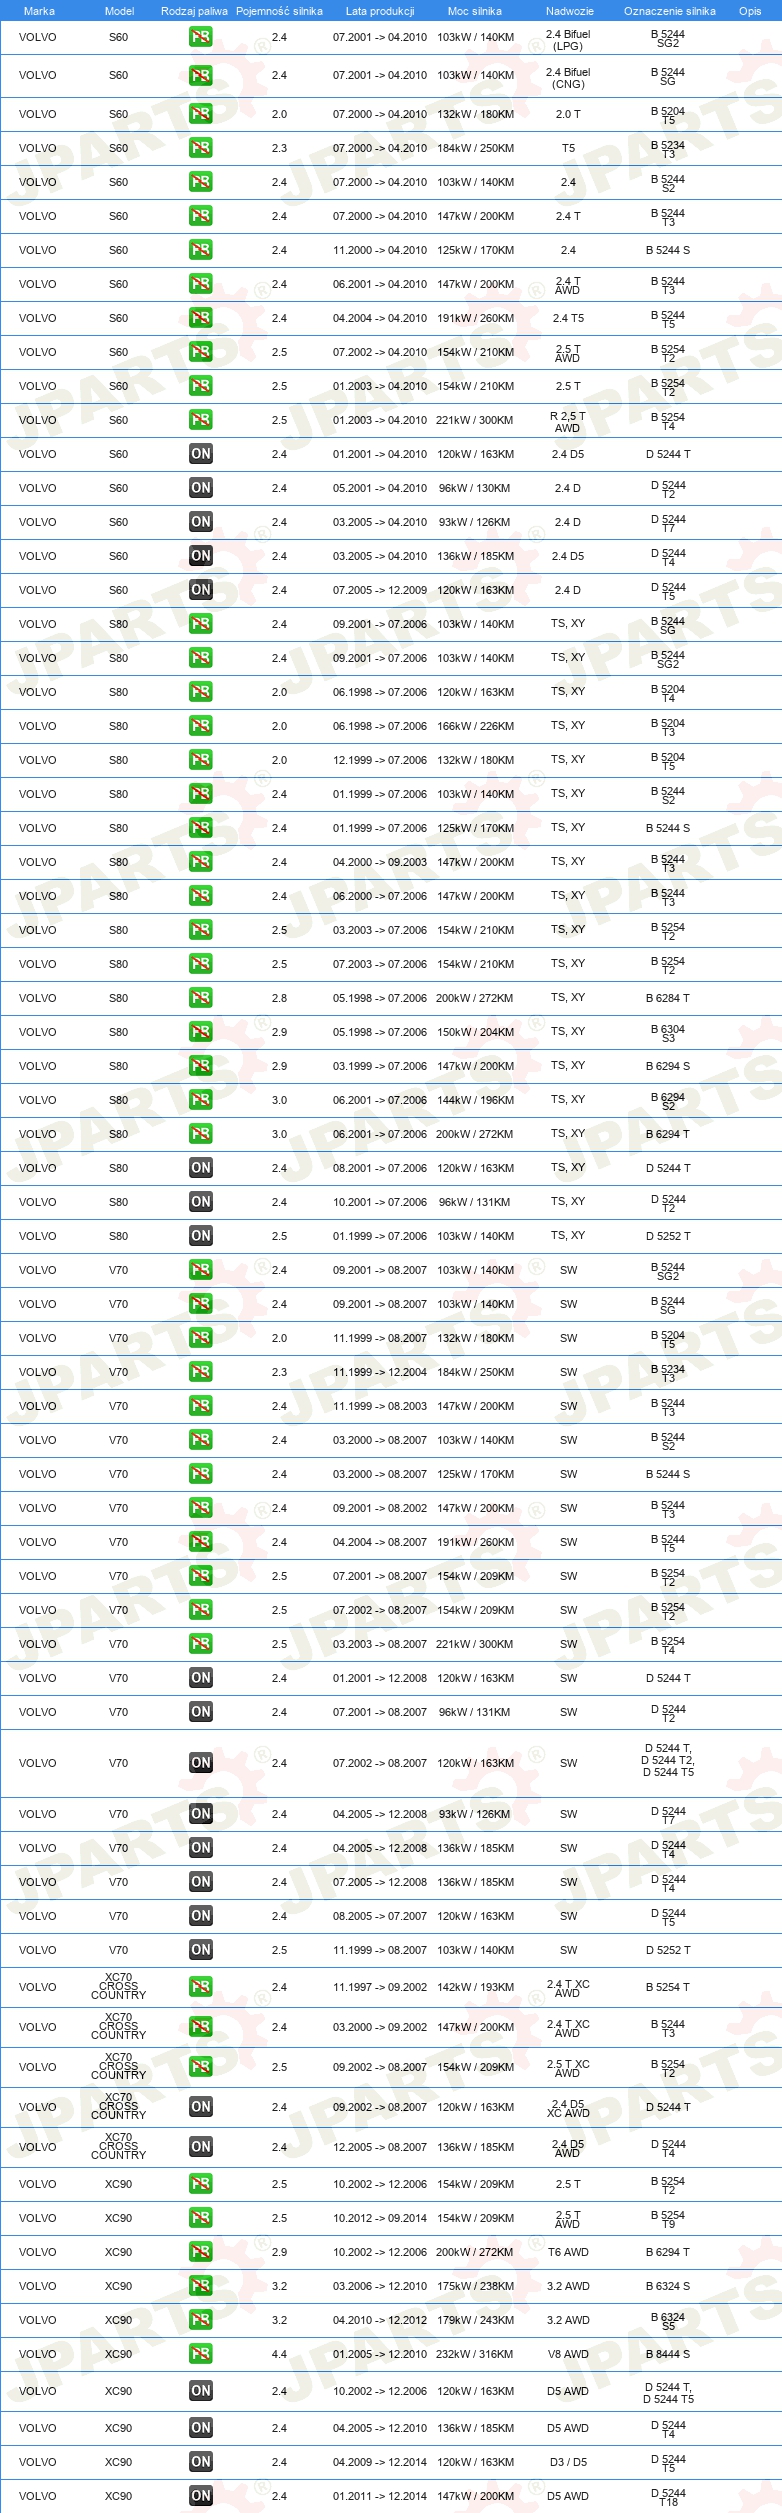Click the Nadwozie column header
782x2513 pixels.
pyautogui.click(x=570, y=11)
